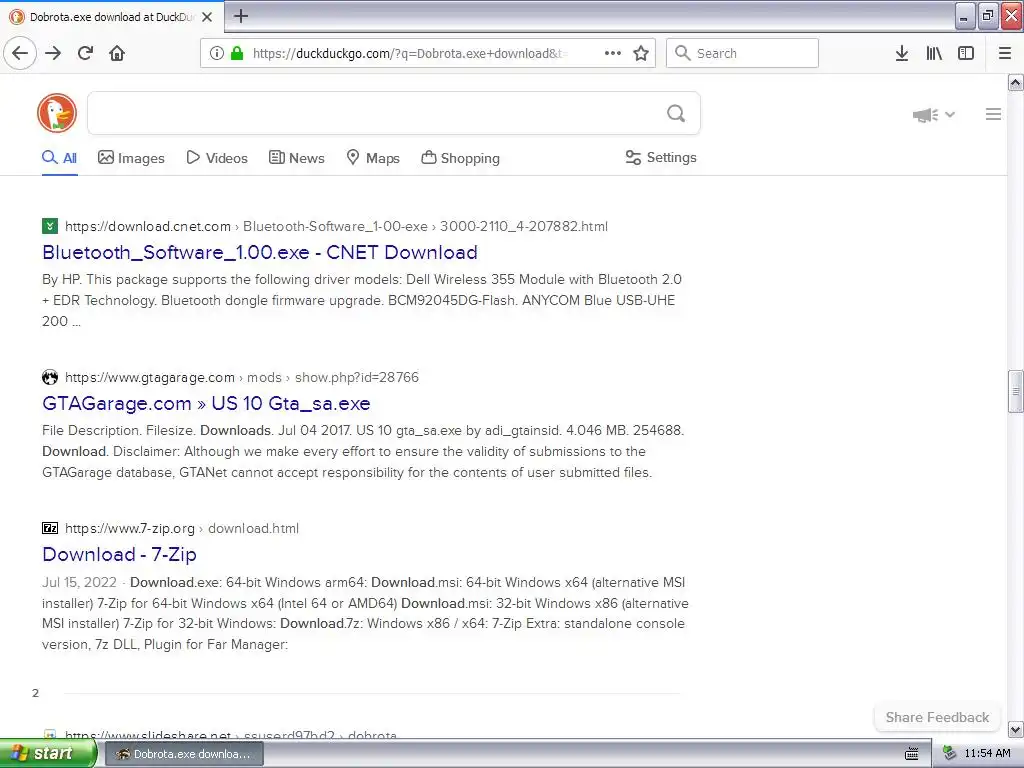Click the 7-Zip favicon beside 7-zip.org
The image size is (1024, 768).
click(x=50, y=528)
